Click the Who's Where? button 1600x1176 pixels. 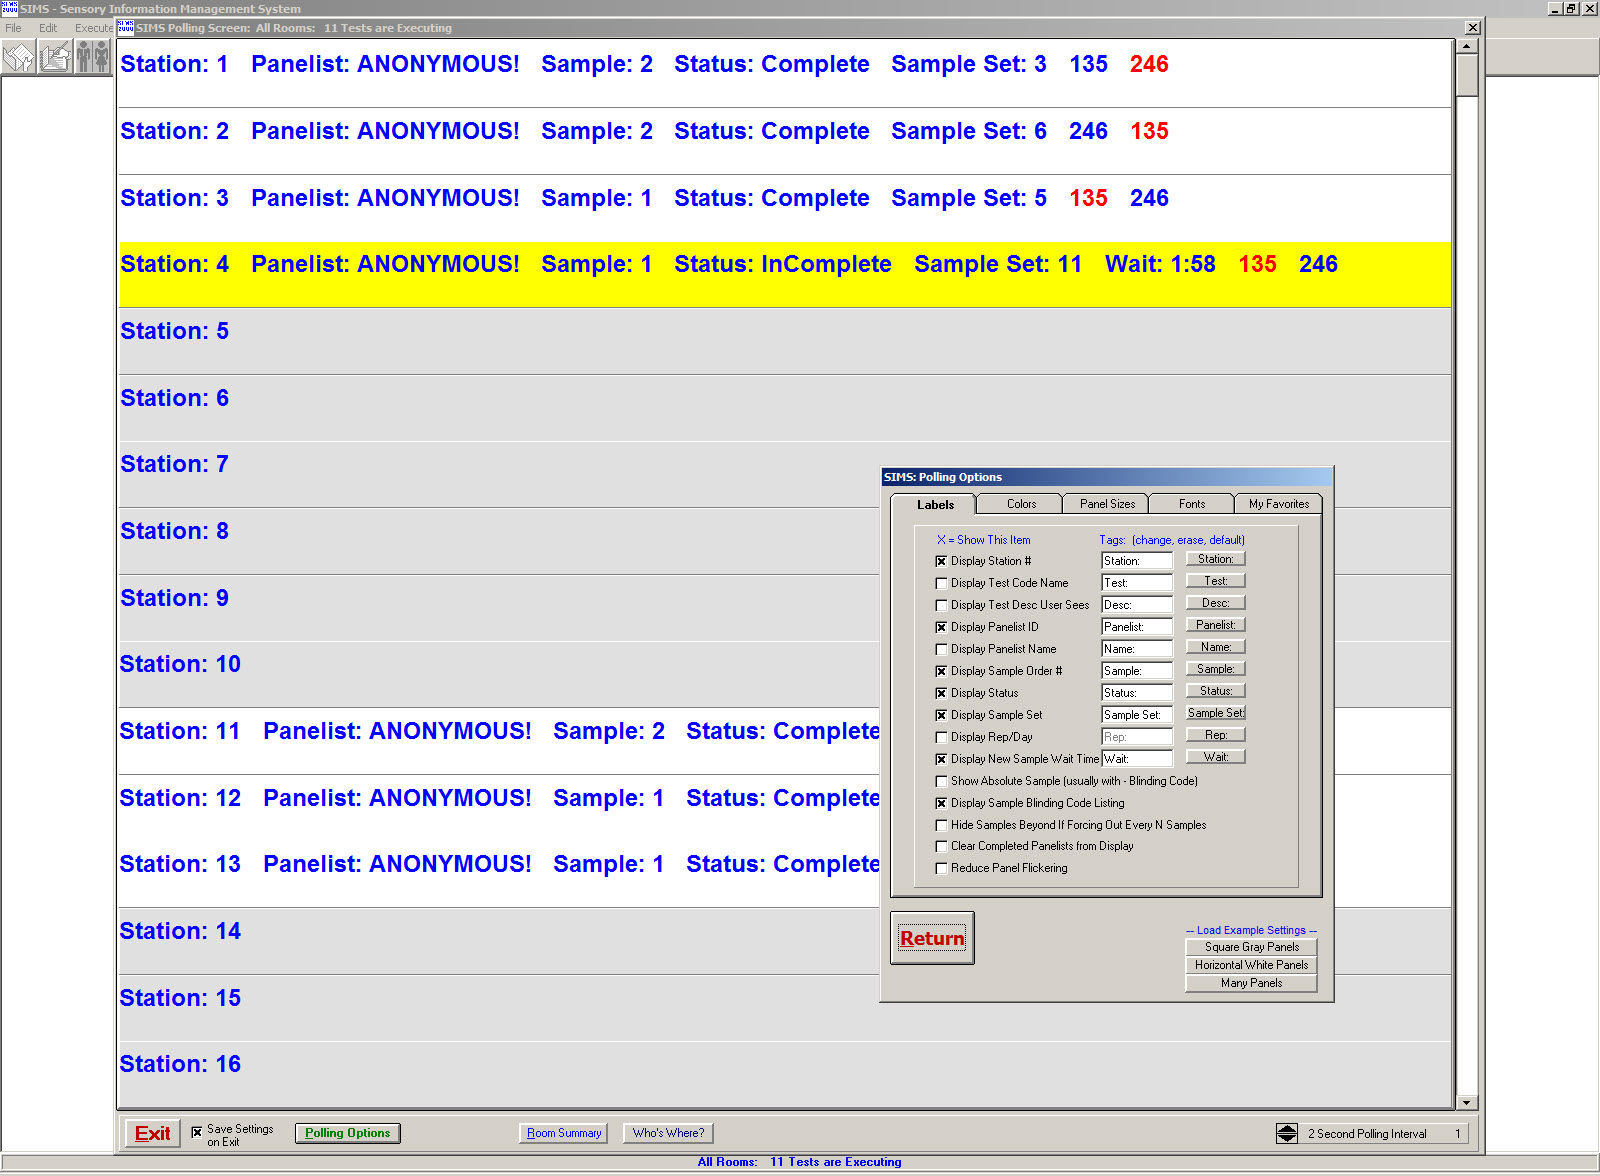[x=668, y=1133]
